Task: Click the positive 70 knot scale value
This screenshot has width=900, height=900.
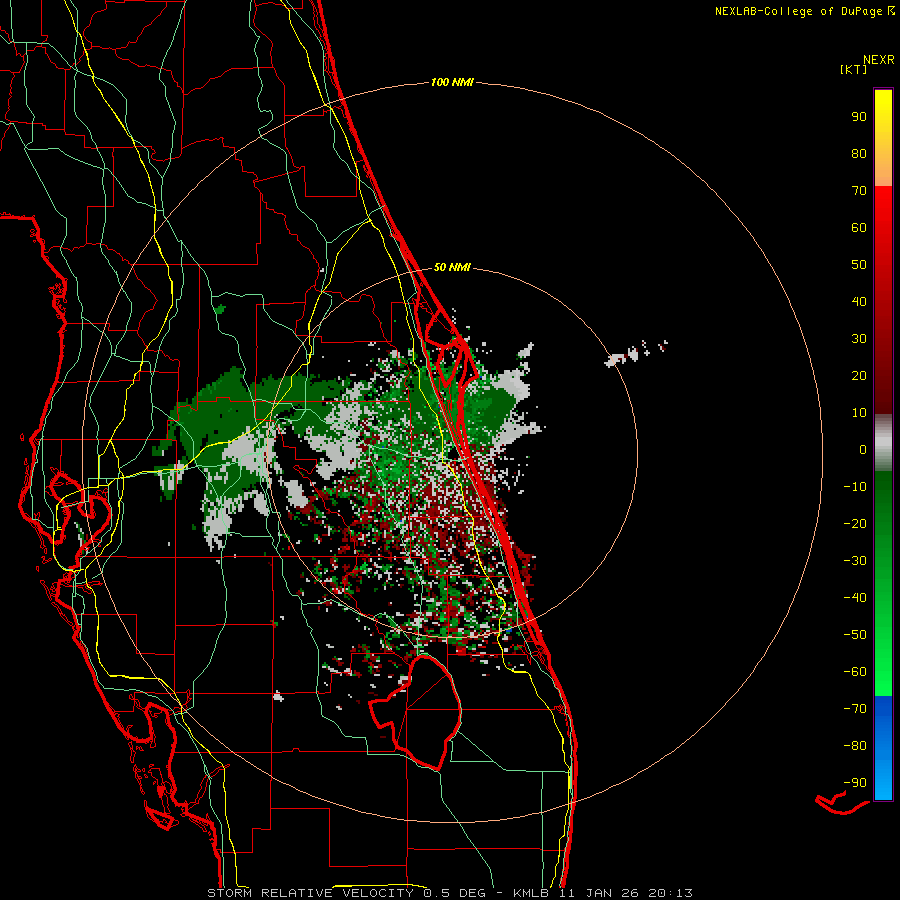Action: tap(859, 191)
